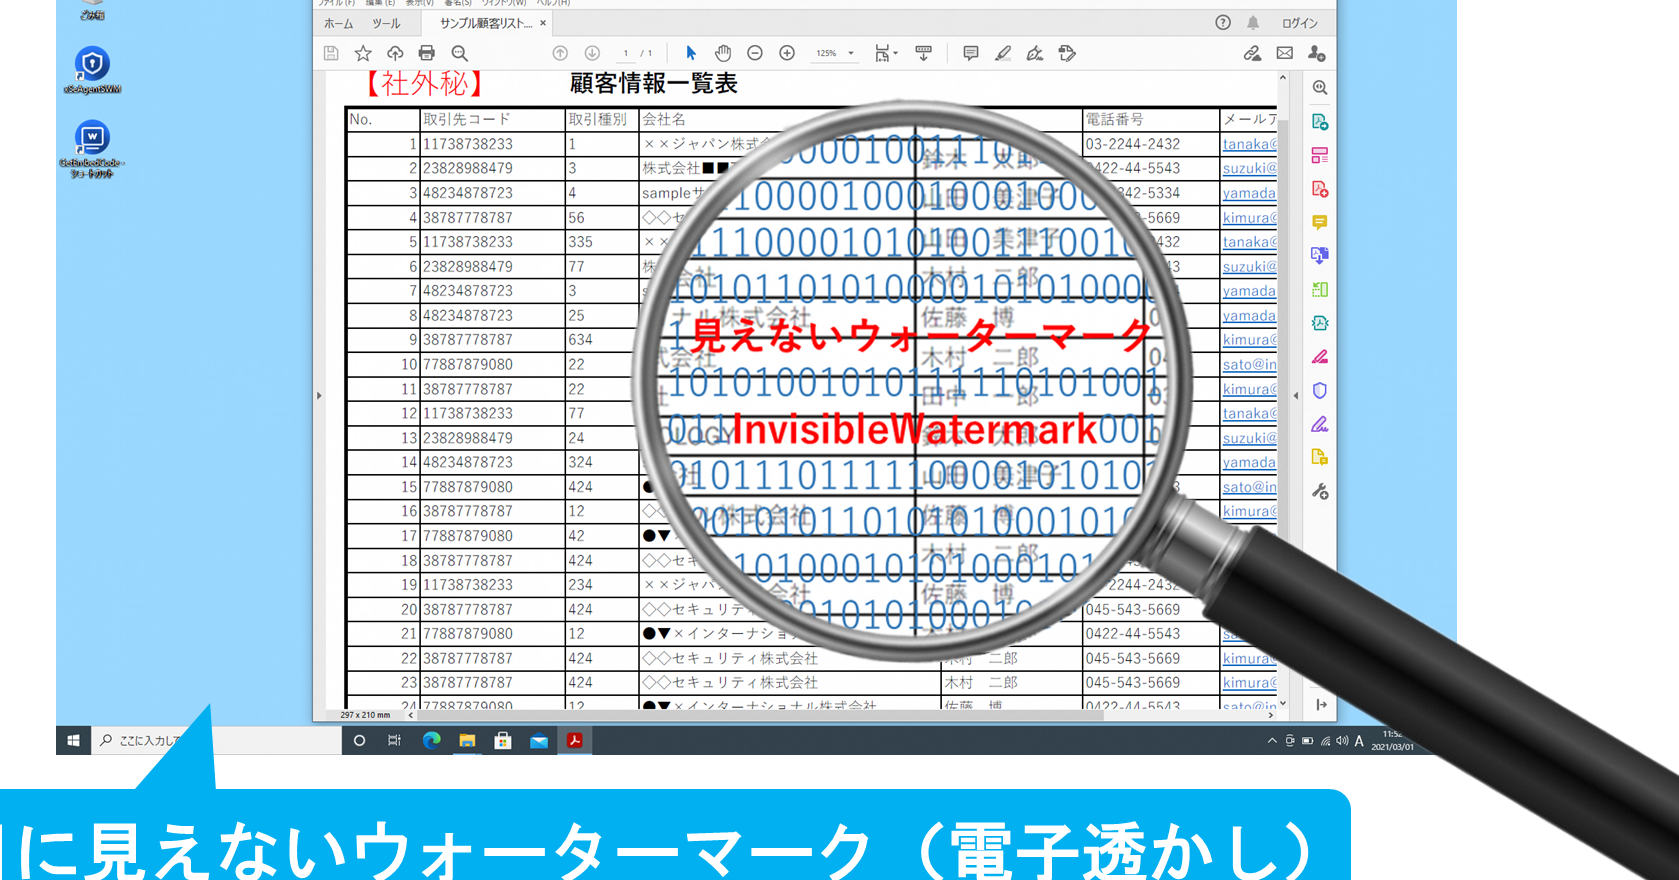Open the sign document tool
Viewport: 1679px width, 880px height.
(1035, 53)
